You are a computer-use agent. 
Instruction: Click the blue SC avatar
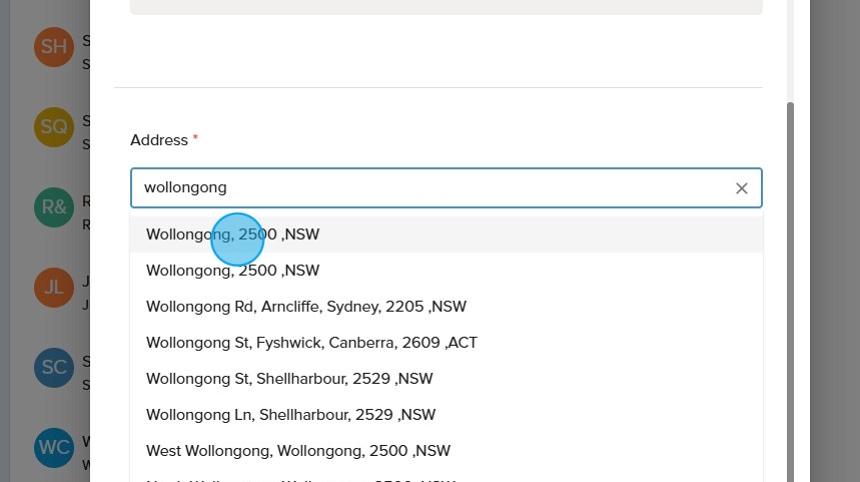pyautogui.click(x=54, y=367)
